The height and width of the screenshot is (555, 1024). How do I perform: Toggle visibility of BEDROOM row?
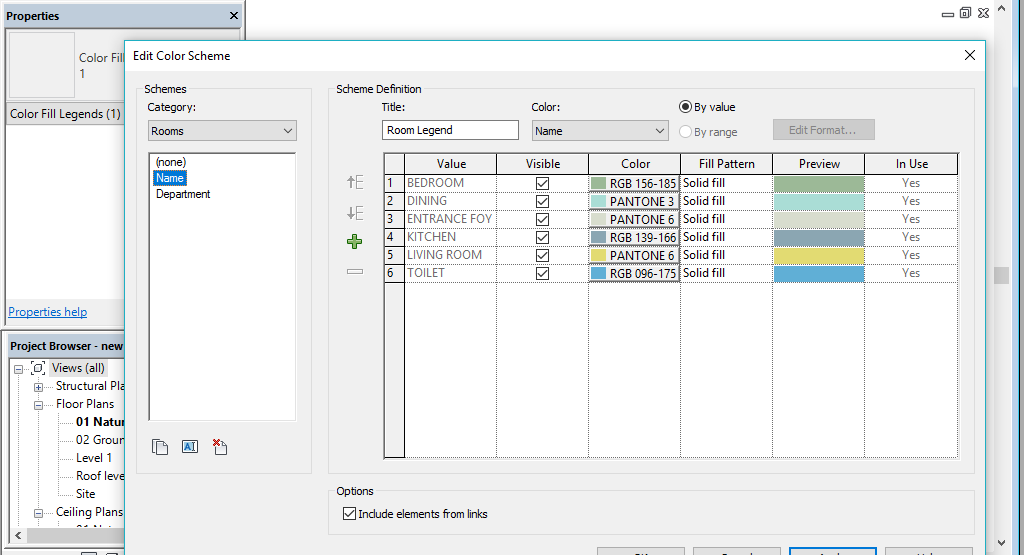coord(542,183)
